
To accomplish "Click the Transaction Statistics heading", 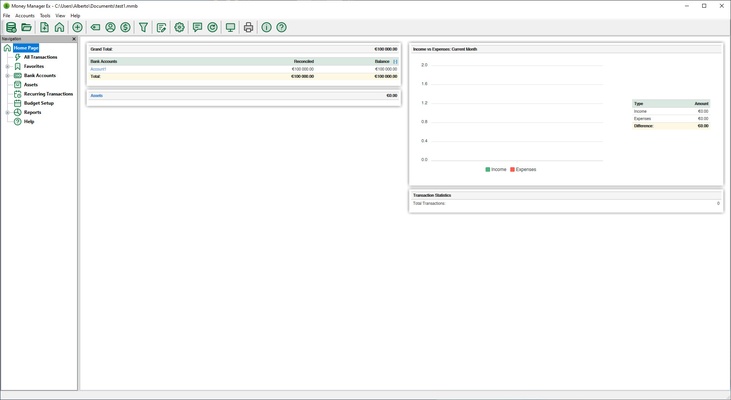I will point(432,195).
